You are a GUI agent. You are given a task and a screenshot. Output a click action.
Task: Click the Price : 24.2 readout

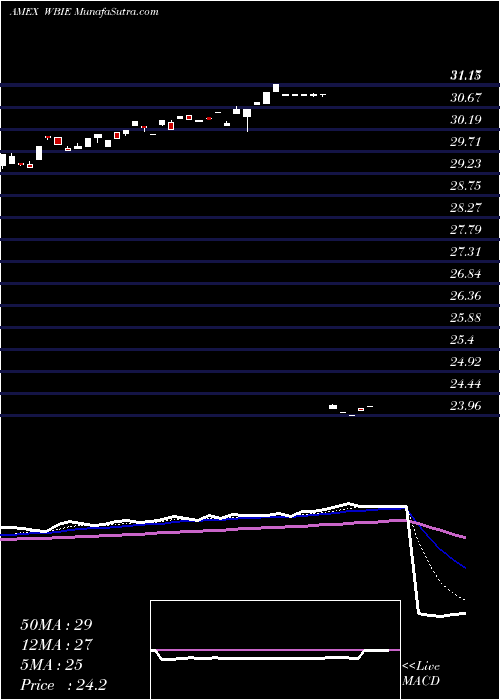[63, 685]
